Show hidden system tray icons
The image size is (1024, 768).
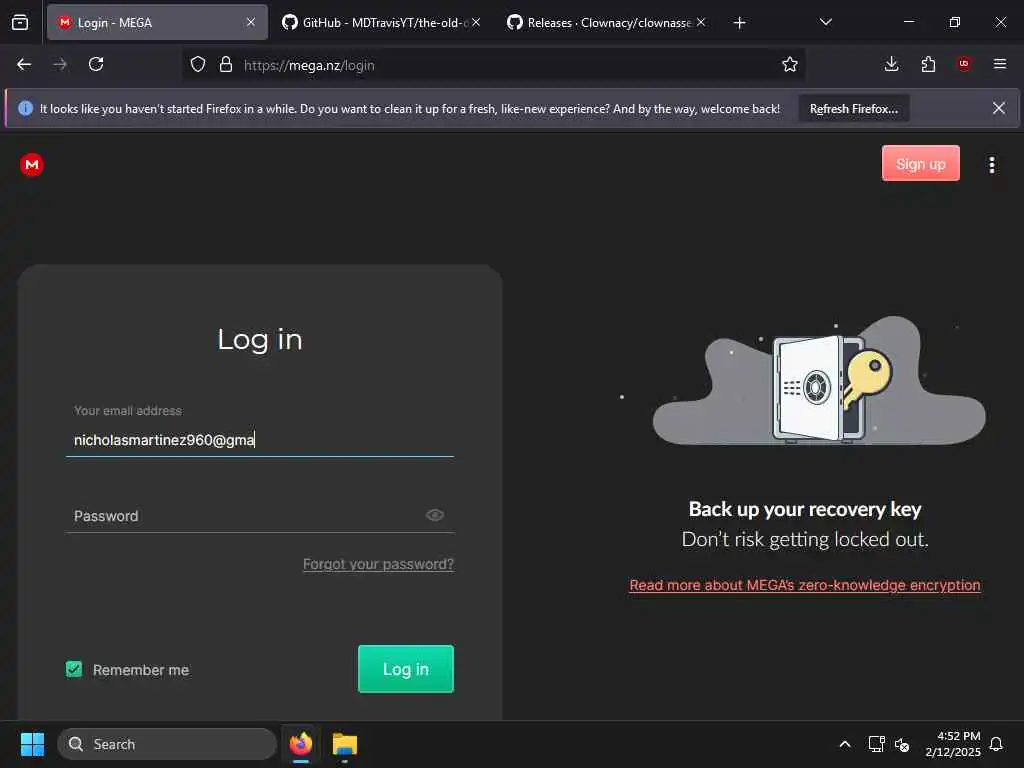pyautogui.click(x=844, y=744)
